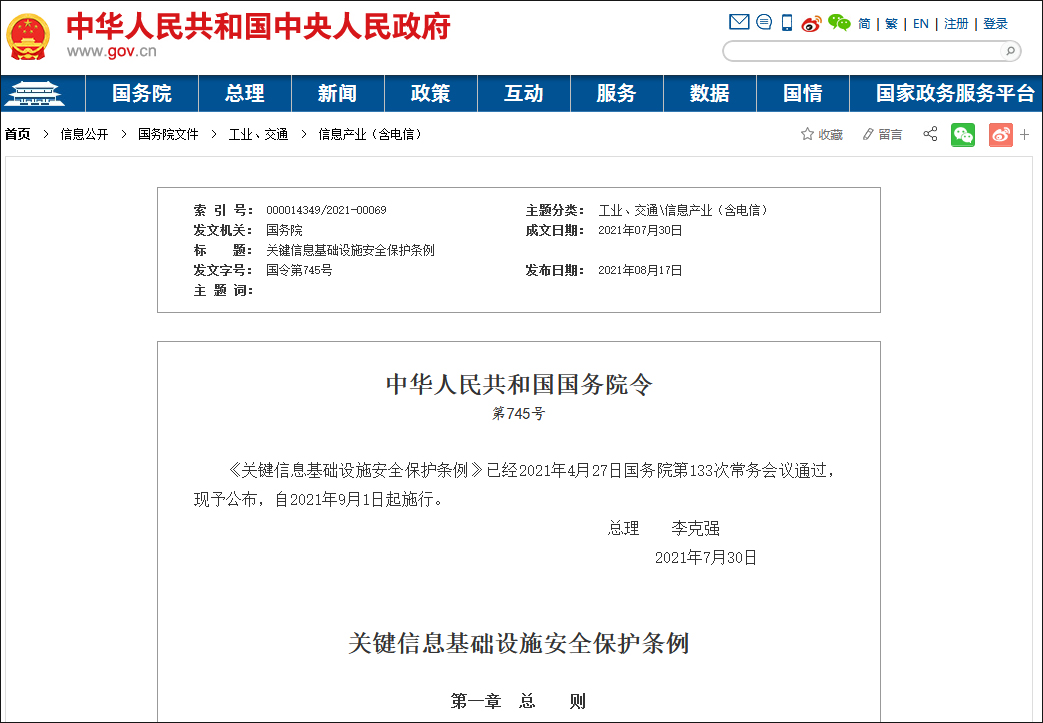Share via green WeChat button
Viewport: 1043px width, 723px height.
pos(963,135)
